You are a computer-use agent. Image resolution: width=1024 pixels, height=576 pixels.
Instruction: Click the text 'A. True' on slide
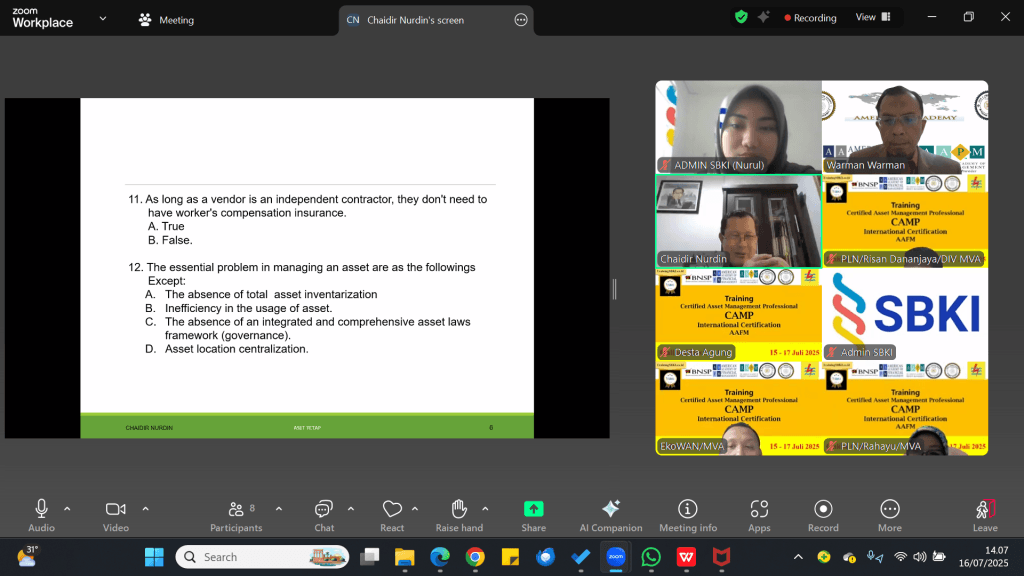tap(166, 227)
